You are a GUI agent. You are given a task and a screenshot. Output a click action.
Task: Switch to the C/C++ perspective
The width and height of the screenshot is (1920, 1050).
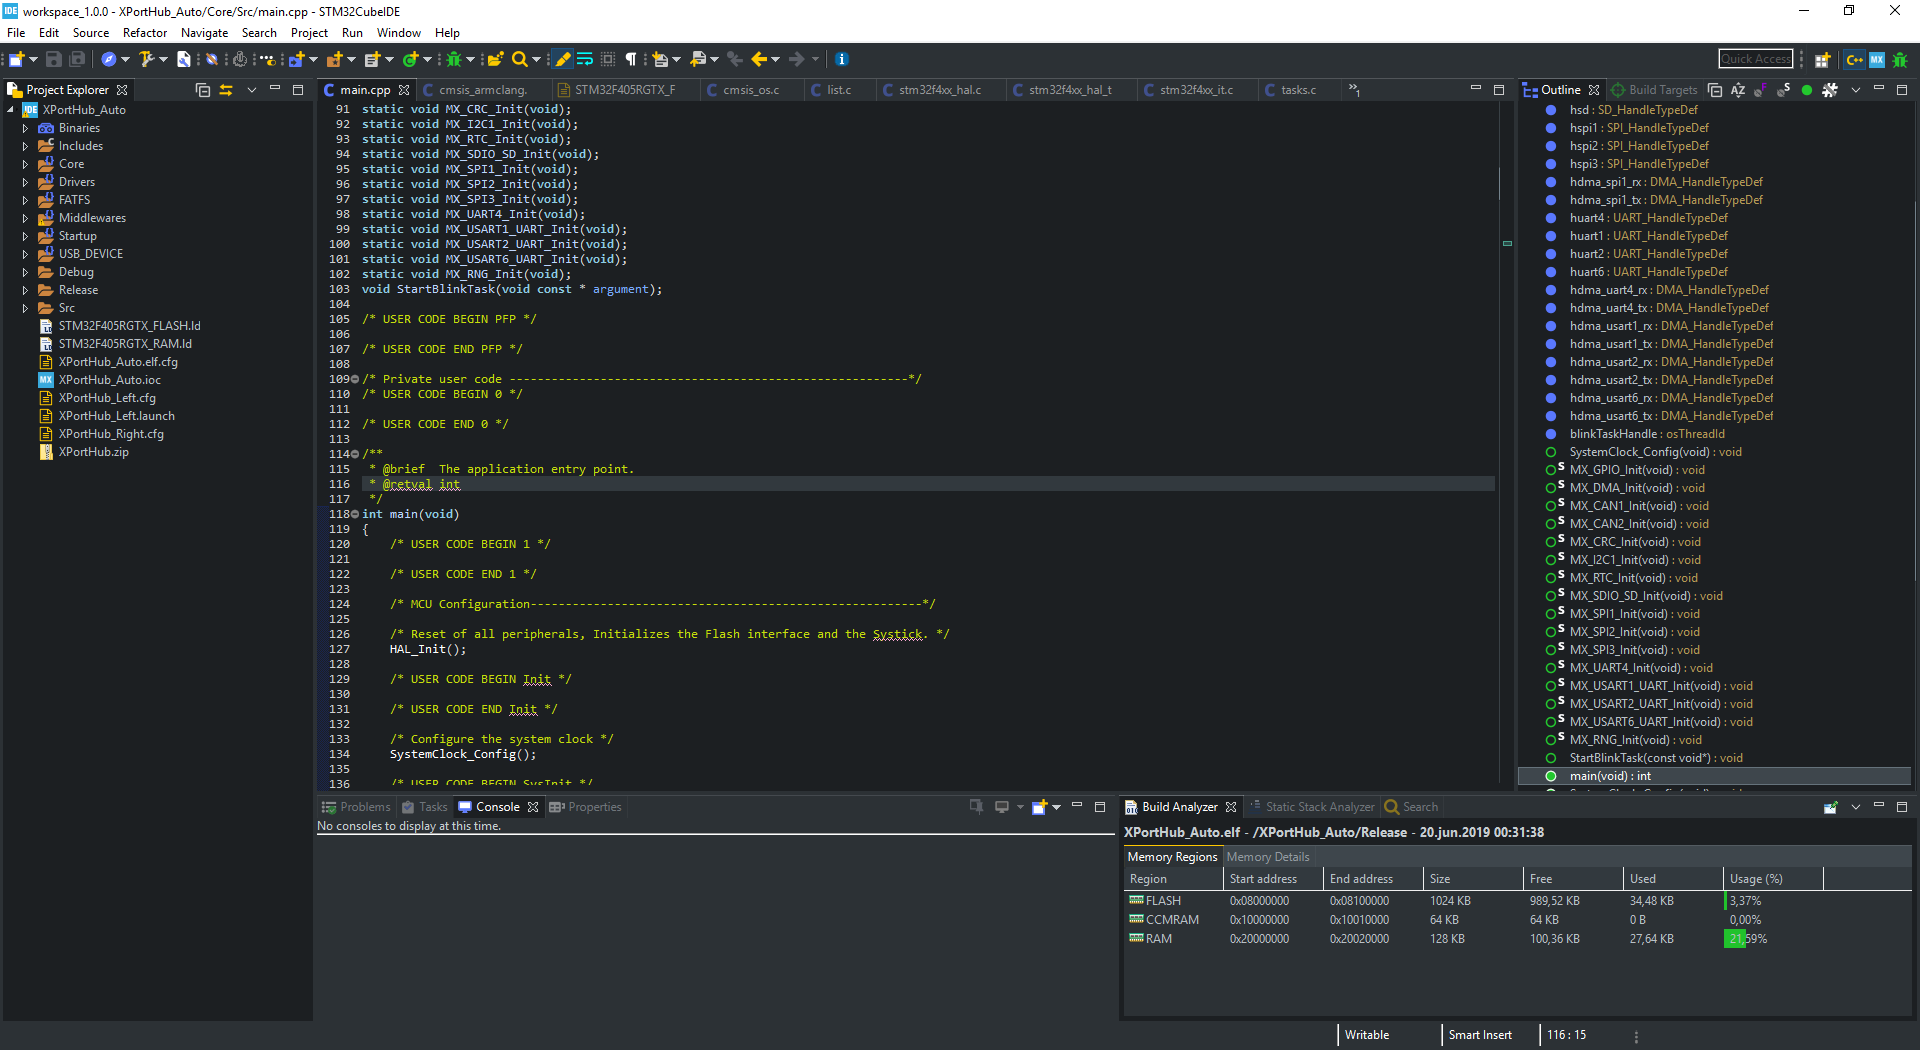(x=1855, y=60)
